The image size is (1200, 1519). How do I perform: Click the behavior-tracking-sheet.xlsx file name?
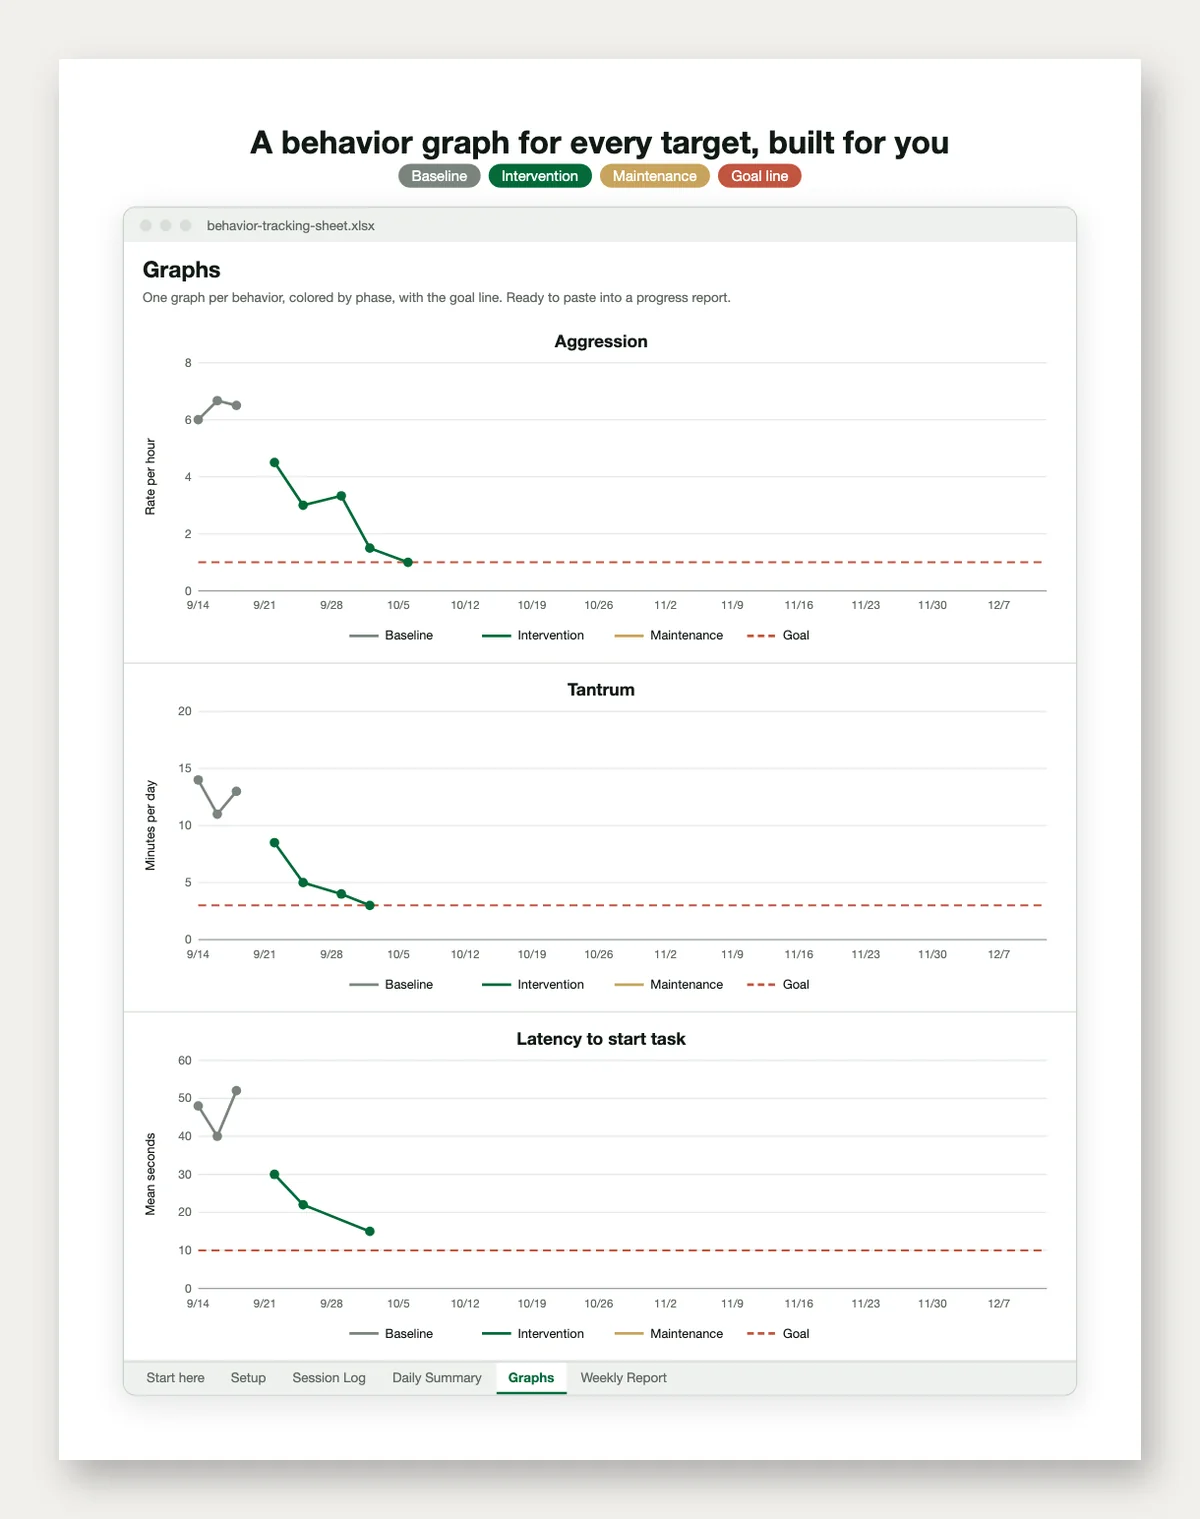pos(291,226)
